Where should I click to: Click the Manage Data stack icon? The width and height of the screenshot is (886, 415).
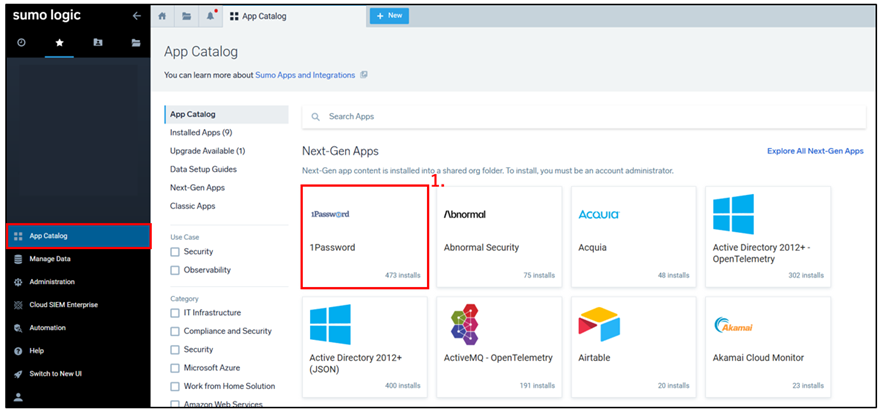[x=18, y=259]
